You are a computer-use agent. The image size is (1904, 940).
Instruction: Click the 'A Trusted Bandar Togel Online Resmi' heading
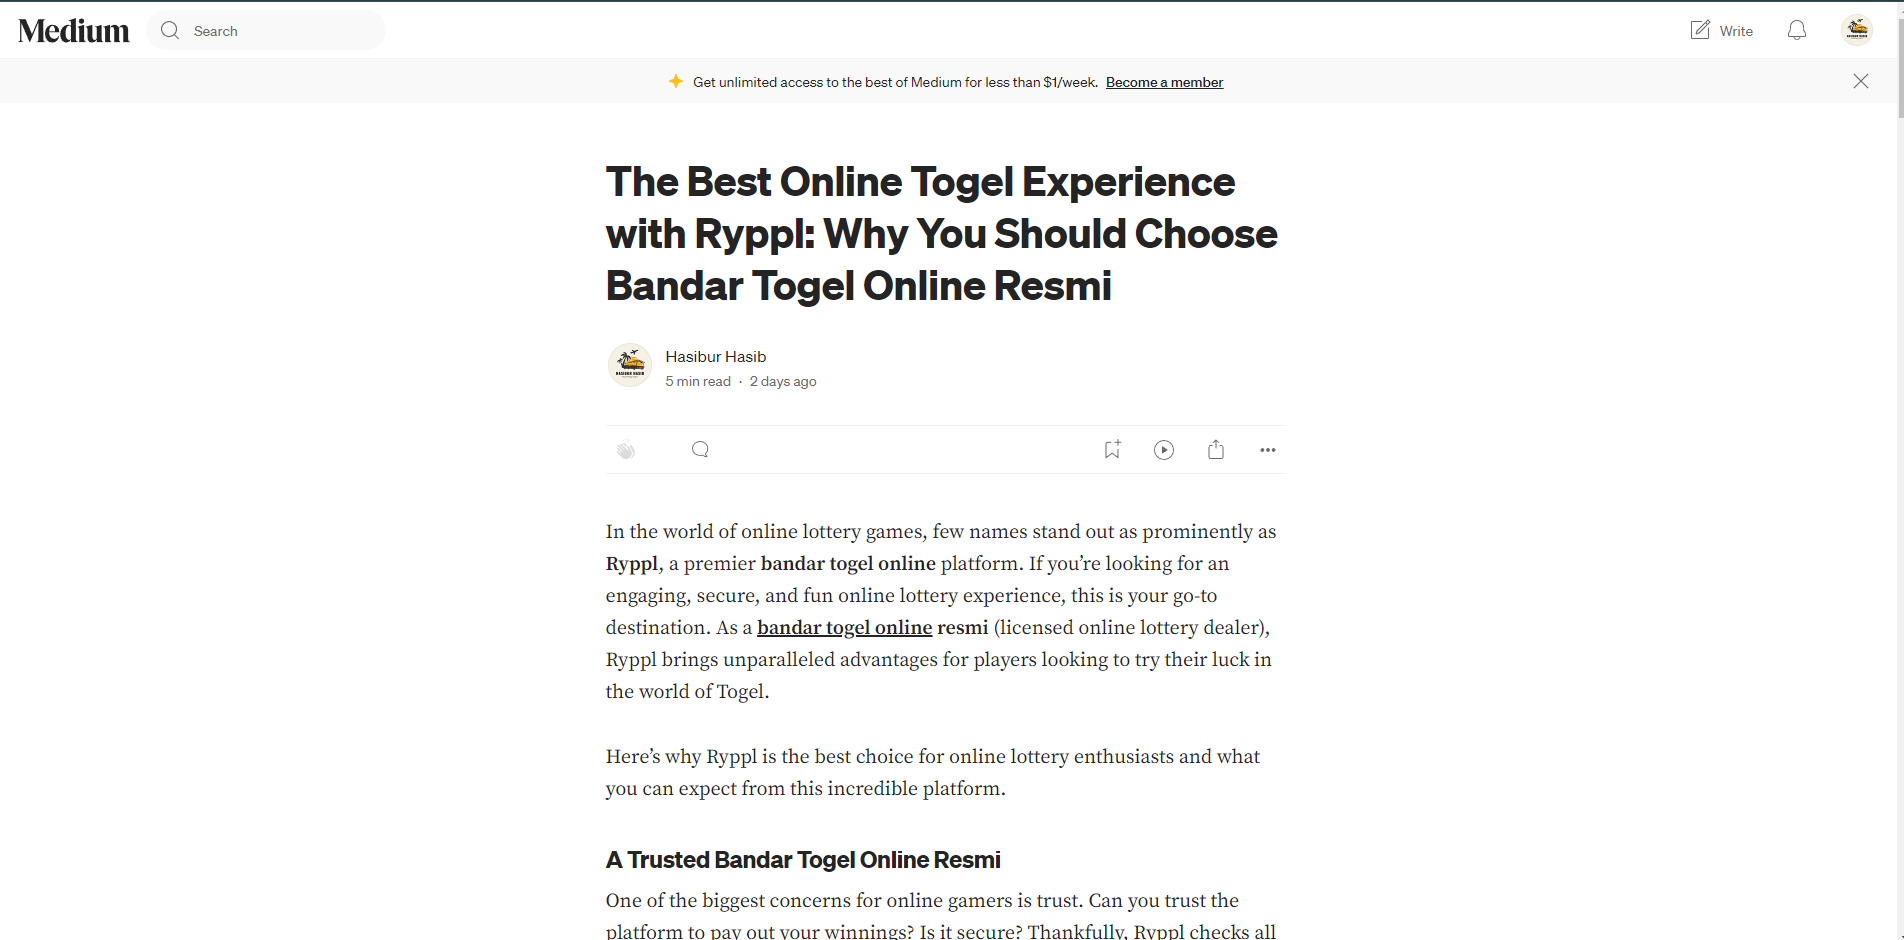point(803,860)
